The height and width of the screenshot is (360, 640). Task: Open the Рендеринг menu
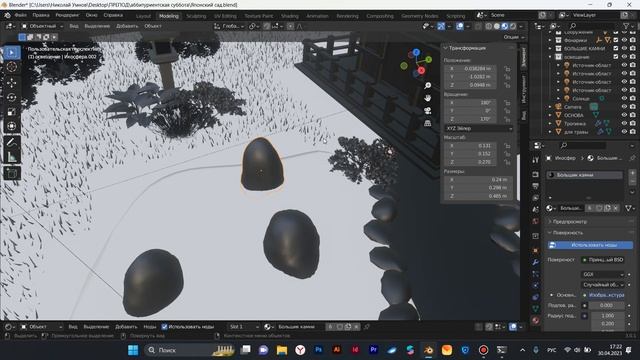tap(67, 15)
